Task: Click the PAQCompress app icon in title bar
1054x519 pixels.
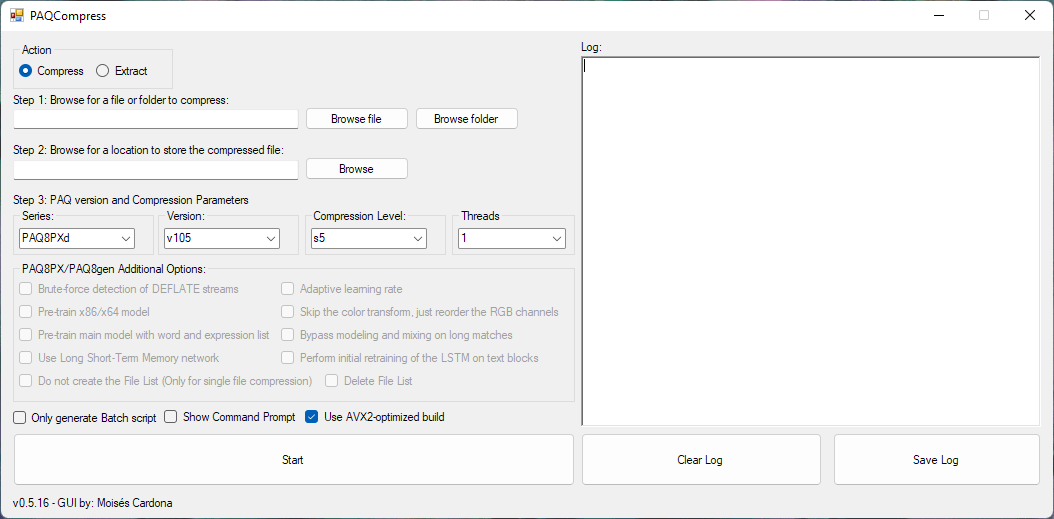Action: tap(17, 15)
